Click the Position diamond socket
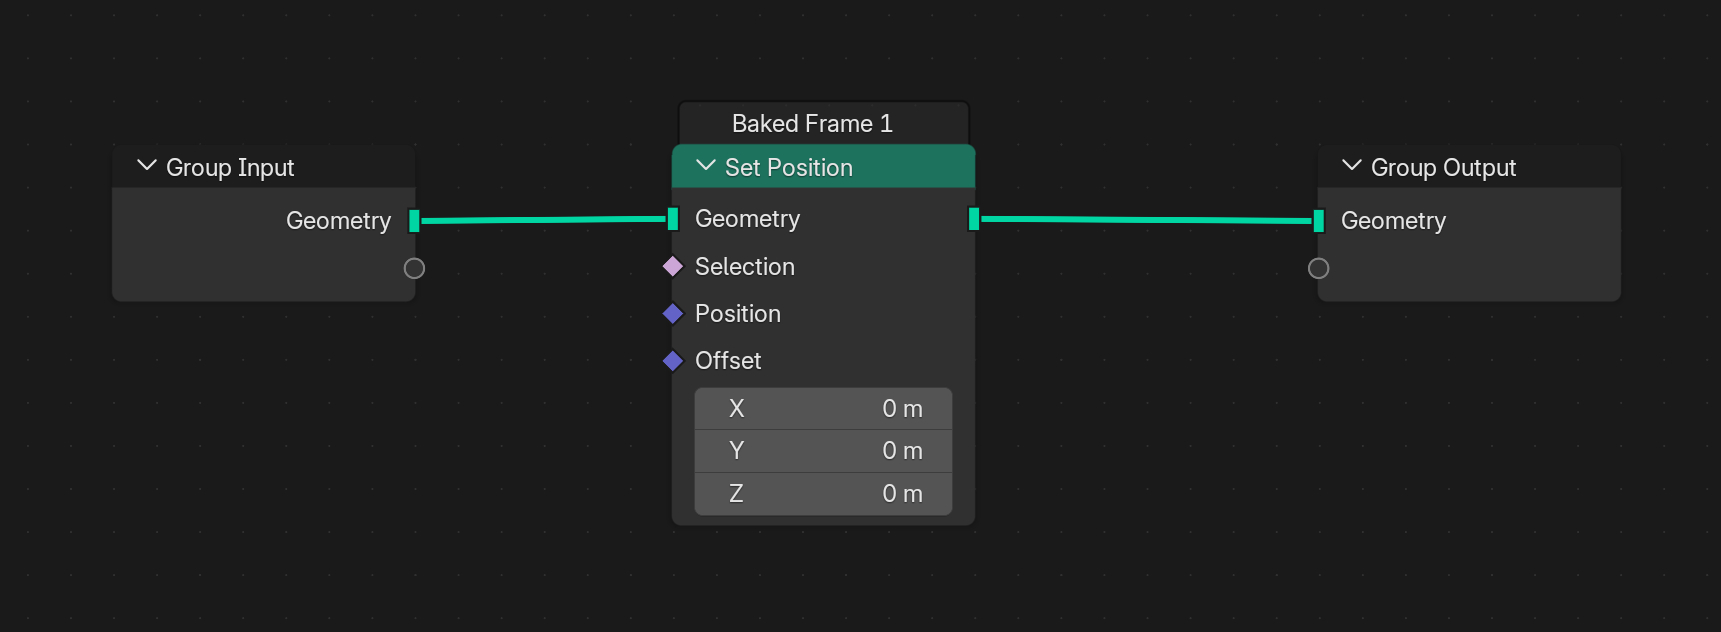 pos(673,314)
